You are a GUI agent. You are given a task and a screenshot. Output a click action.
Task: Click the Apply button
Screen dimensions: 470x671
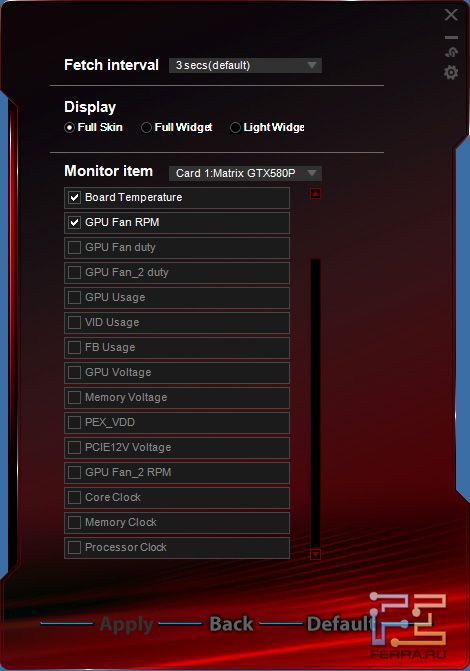coord(126,624)
